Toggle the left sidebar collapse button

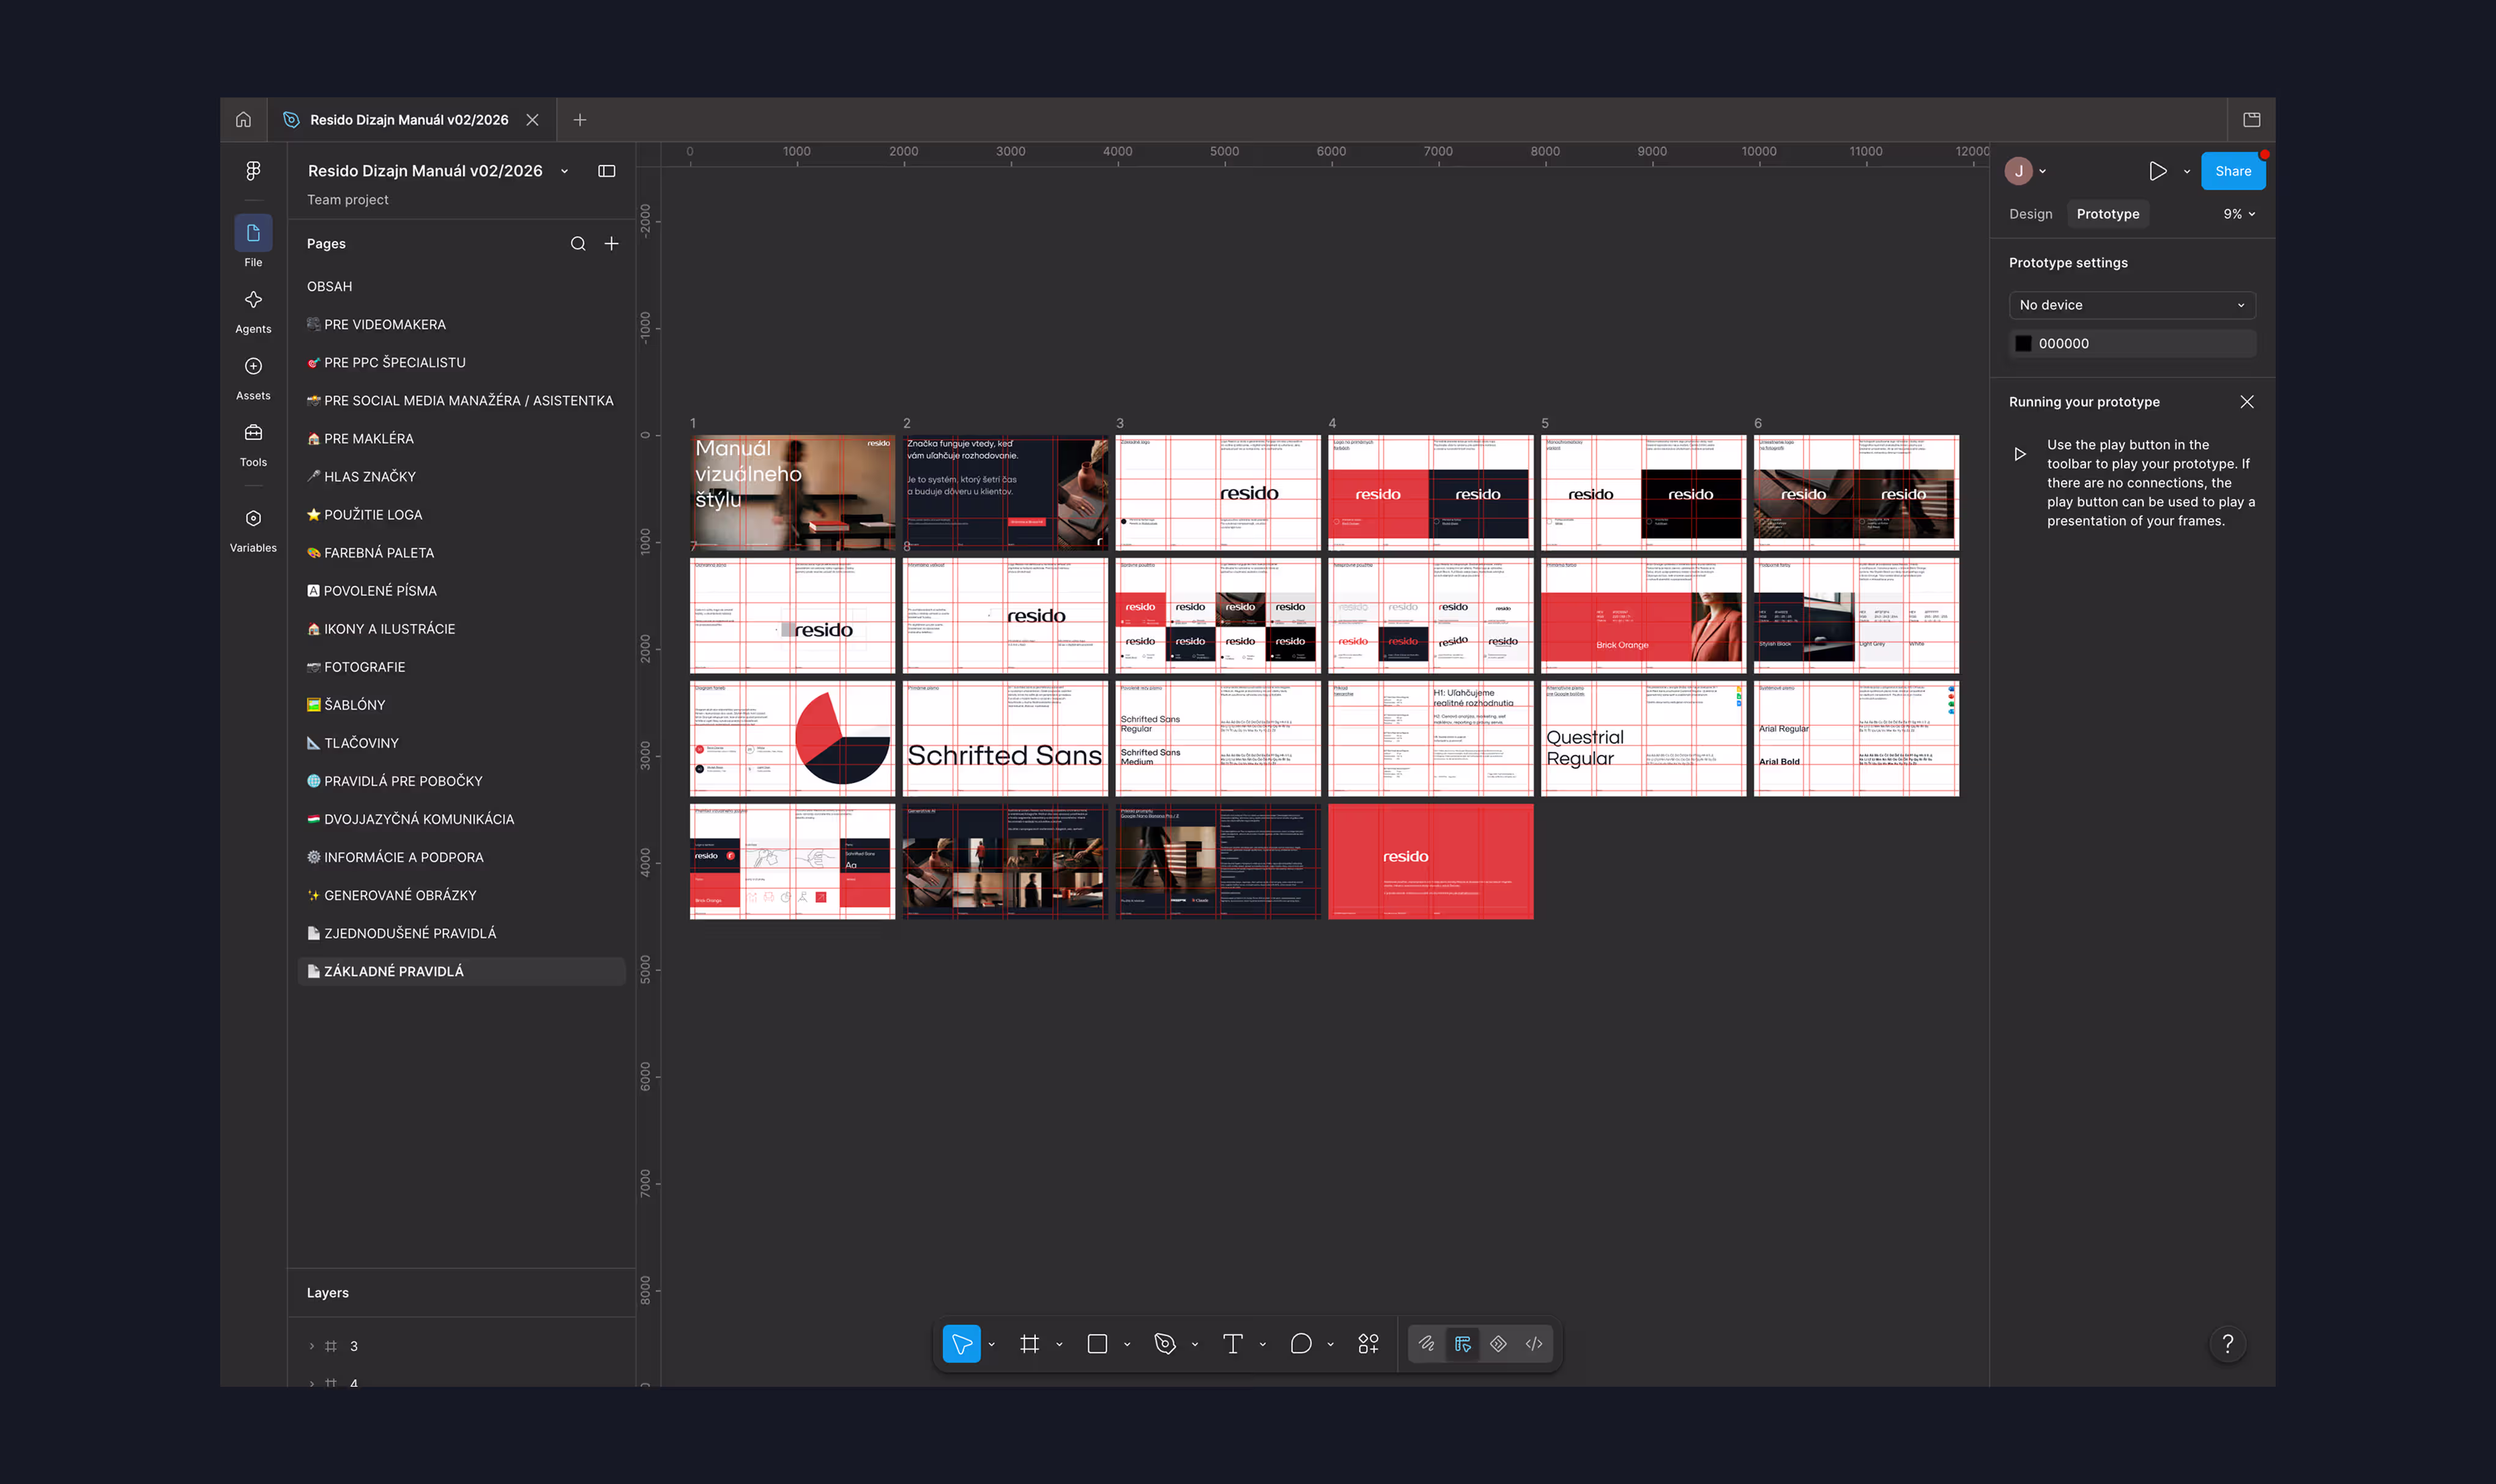[607, 171]
